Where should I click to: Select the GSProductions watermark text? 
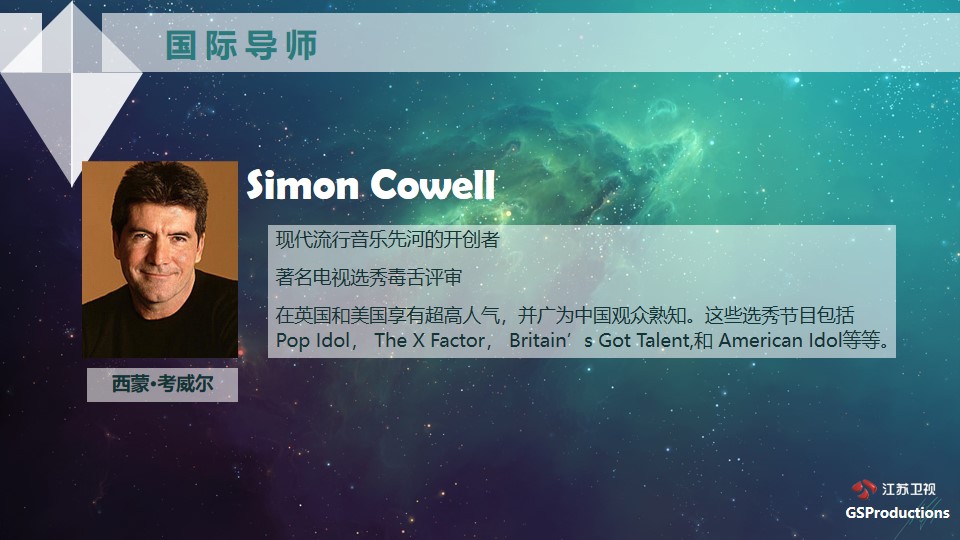point(897,513)
